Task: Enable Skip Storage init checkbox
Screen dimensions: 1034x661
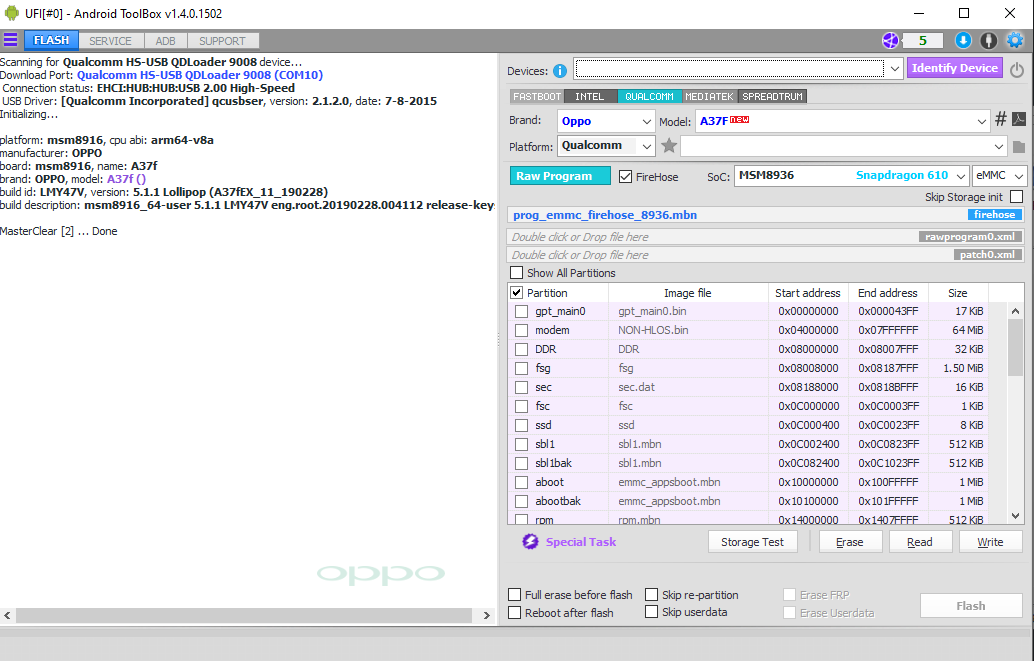Action: (x=1017, y=197)
